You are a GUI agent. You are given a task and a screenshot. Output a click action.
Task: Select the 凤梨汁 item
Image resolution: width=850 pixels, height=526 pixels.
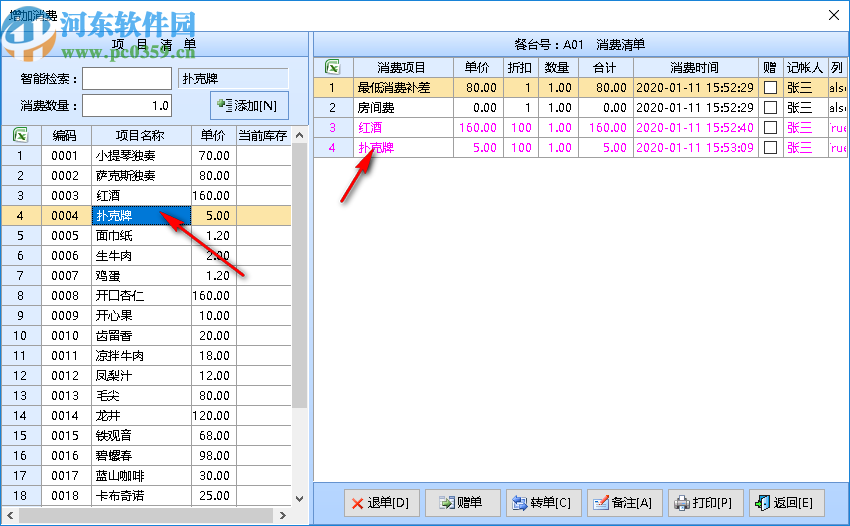point(141,376)
